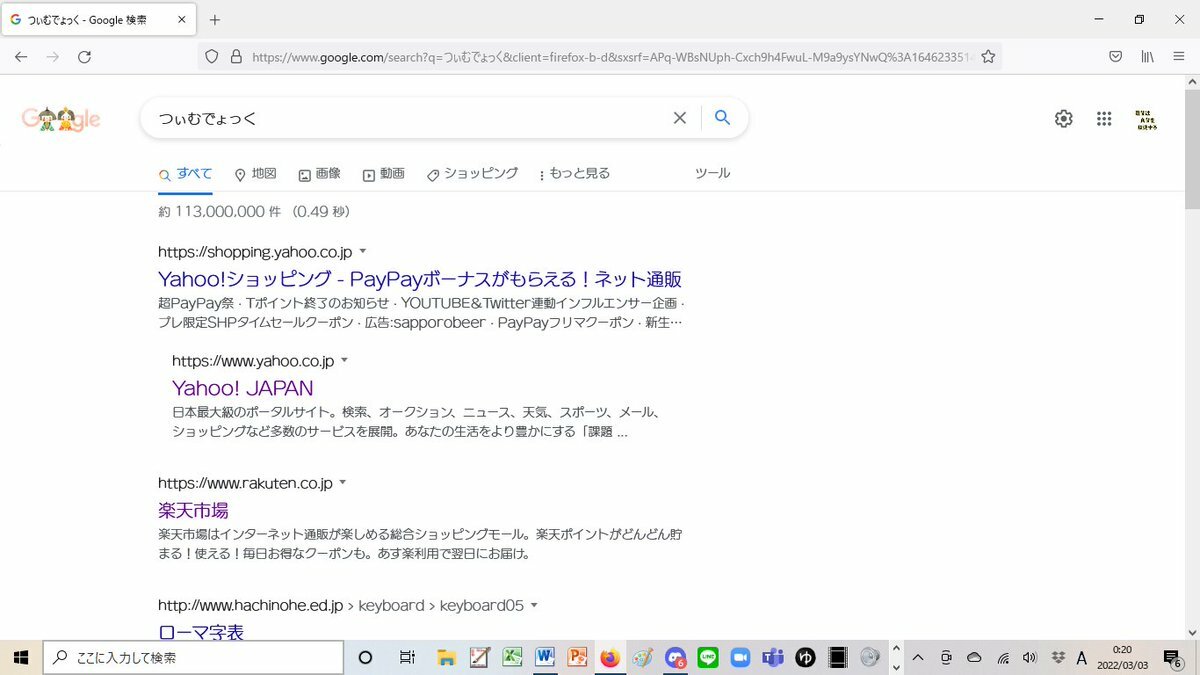
Task: Open the filmstrip video app on the taskbar
Action: 838,657
